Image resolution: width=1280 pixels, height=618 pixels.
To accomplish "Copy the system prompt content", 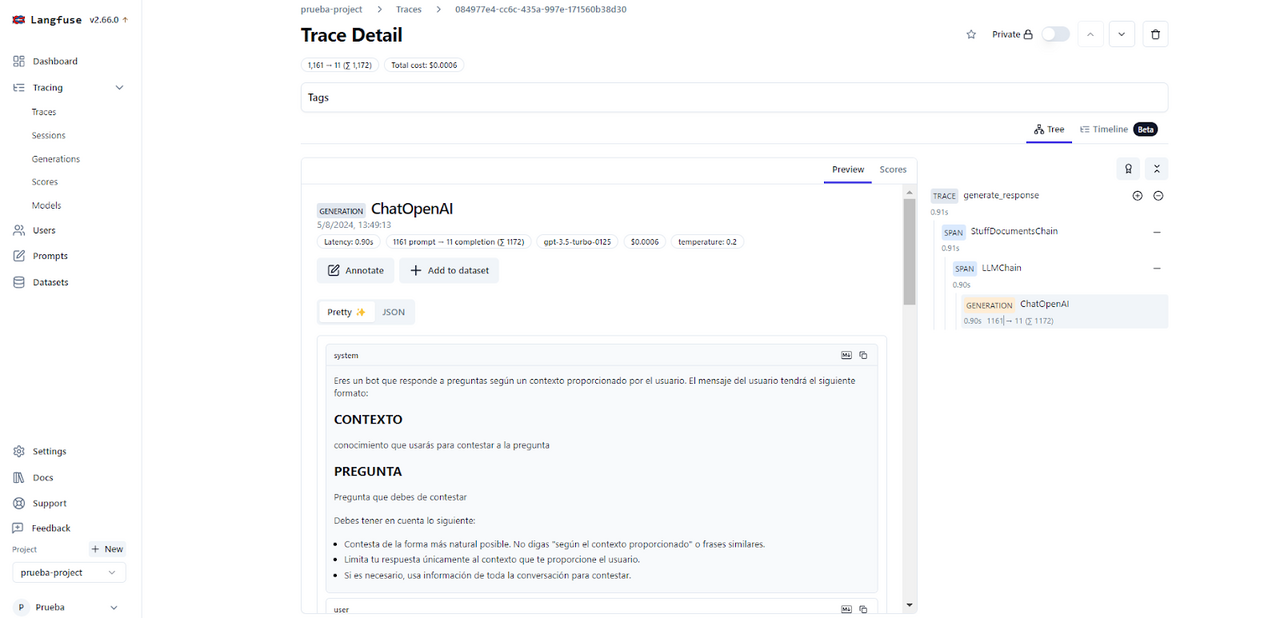I will tap(863, 354).
